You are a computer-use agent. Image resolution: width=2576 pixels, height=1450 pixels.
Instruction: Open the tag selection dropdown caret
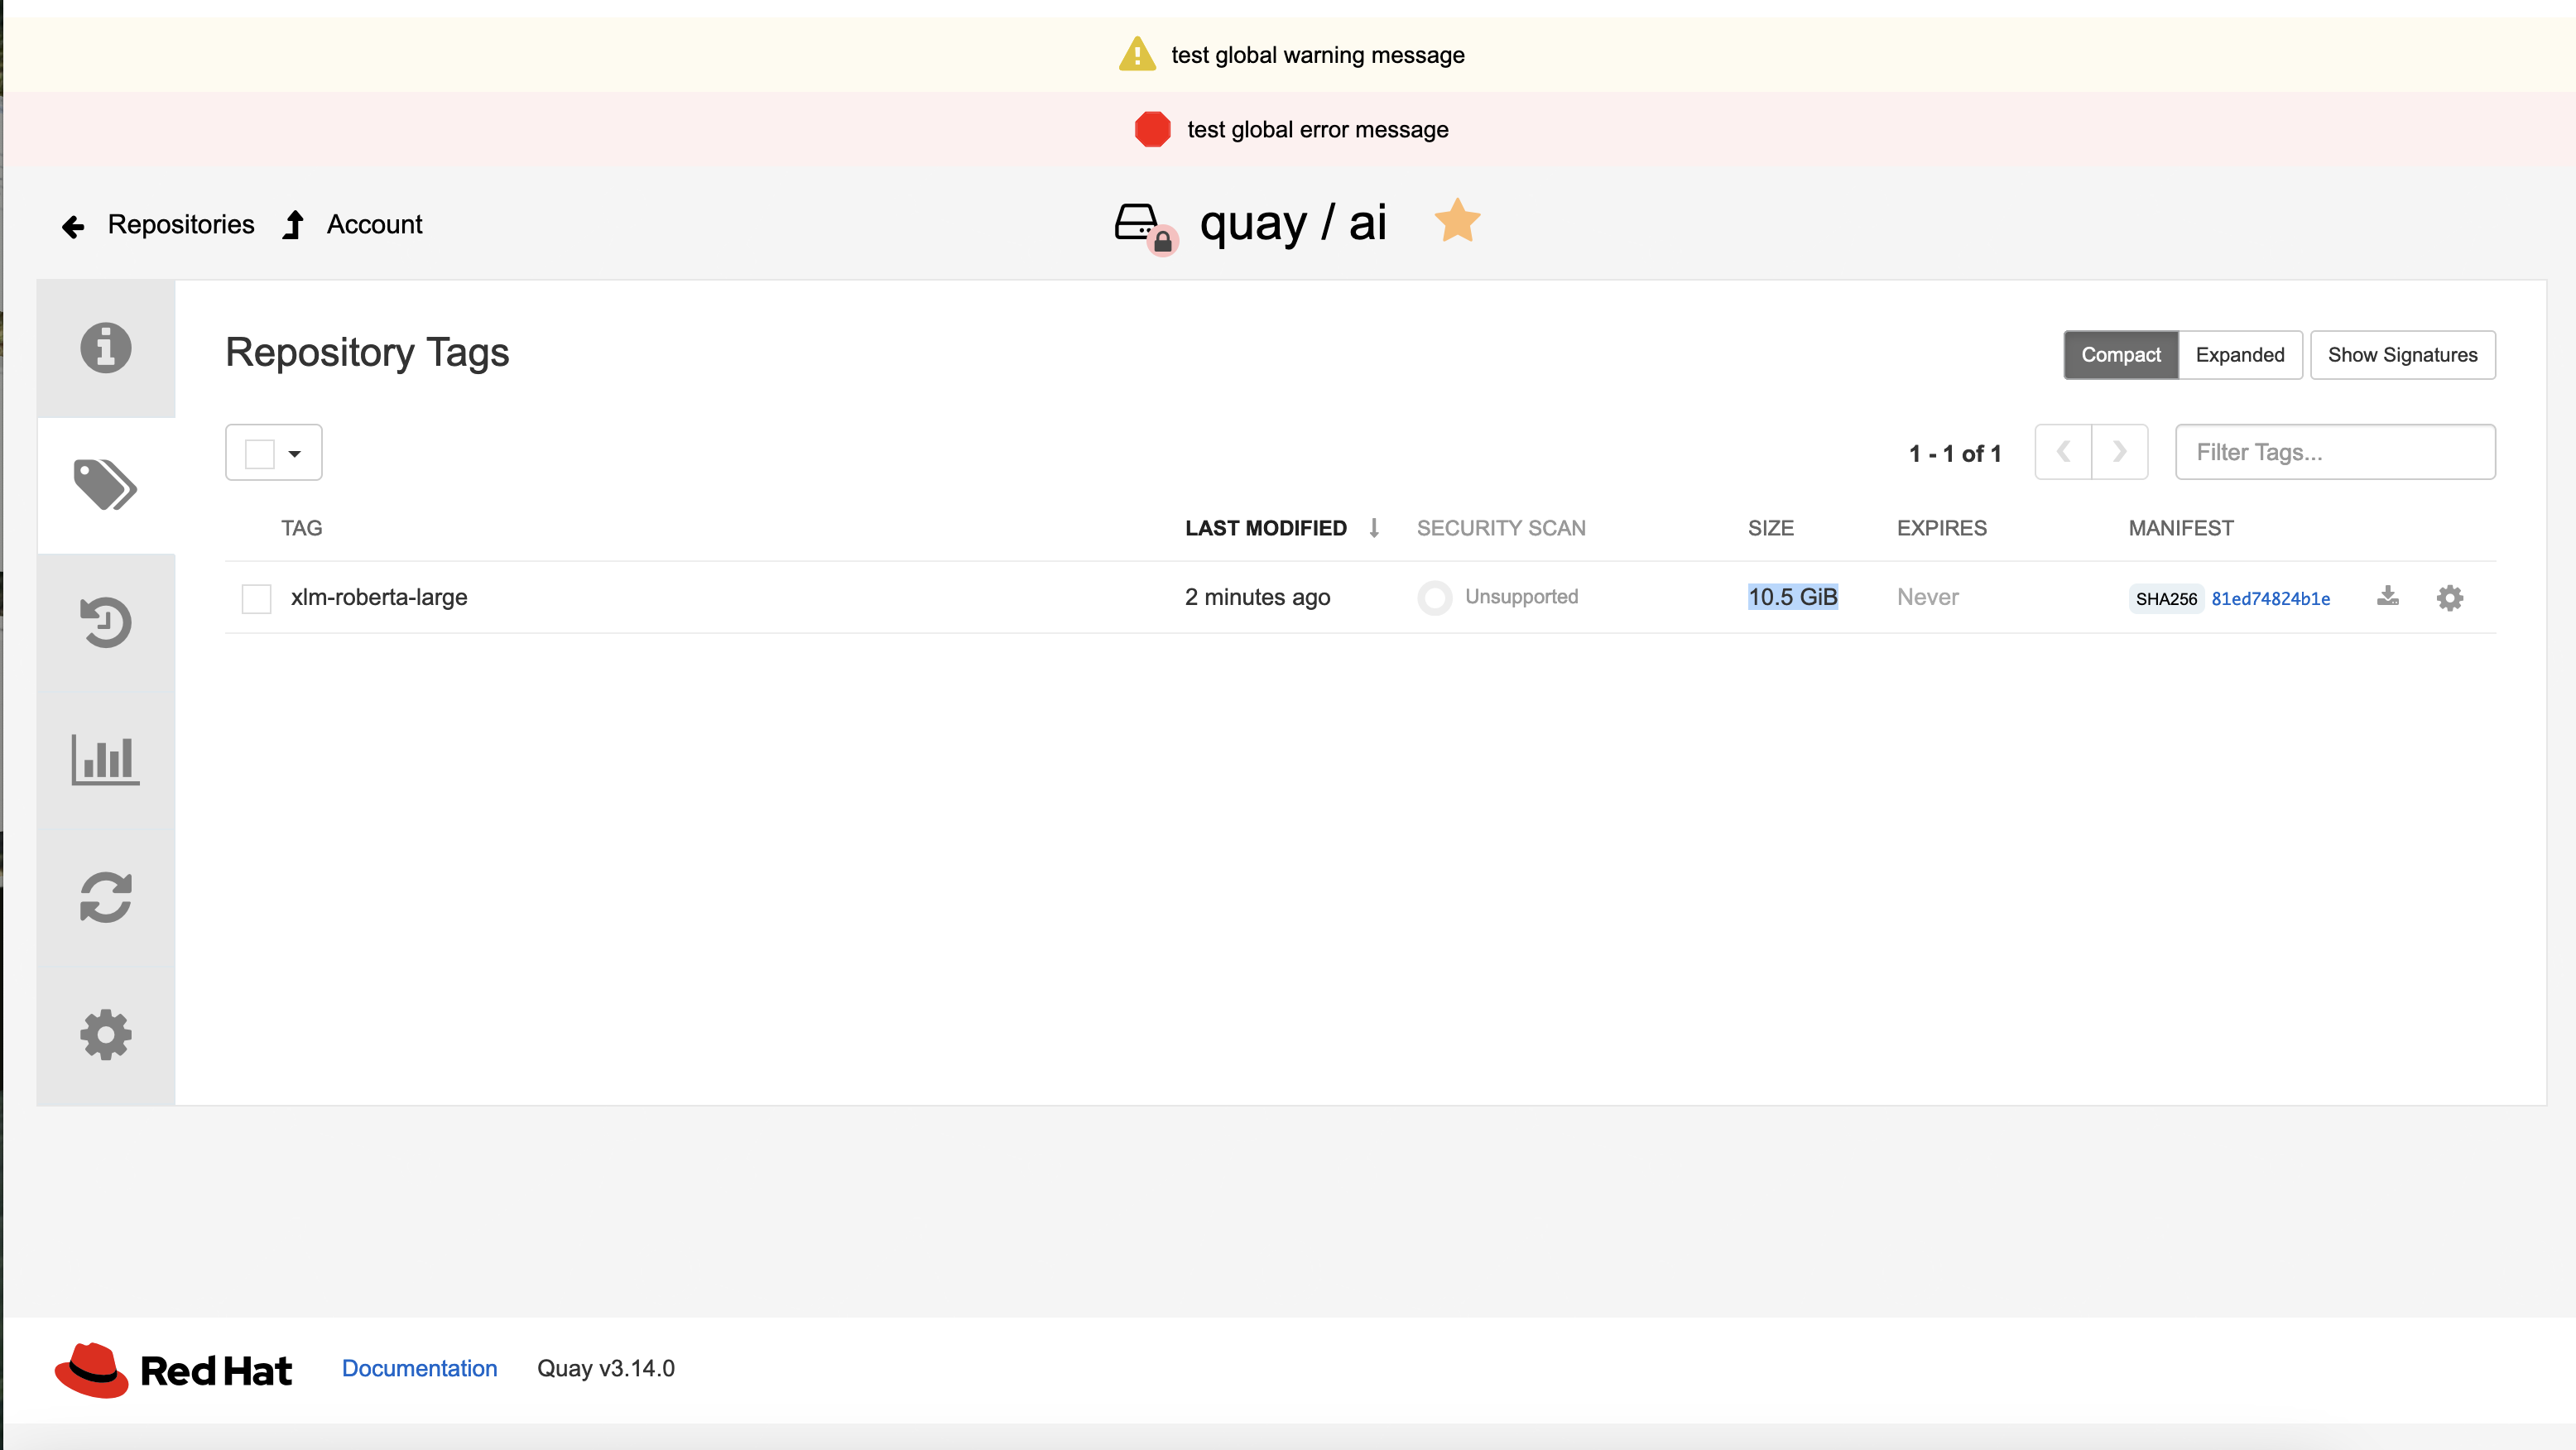tap(295, 453)
